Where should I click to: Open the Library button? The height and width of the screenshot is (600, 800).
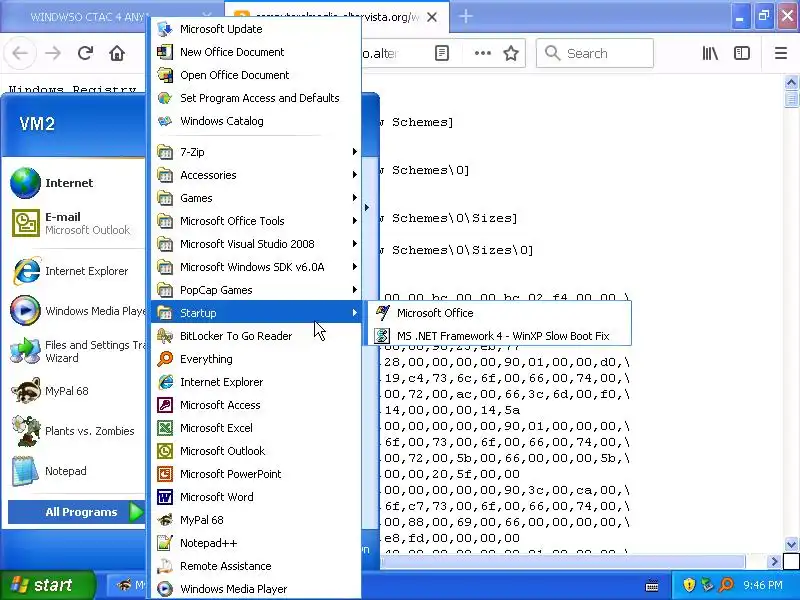pyautogui.click(x=710, y=53)
